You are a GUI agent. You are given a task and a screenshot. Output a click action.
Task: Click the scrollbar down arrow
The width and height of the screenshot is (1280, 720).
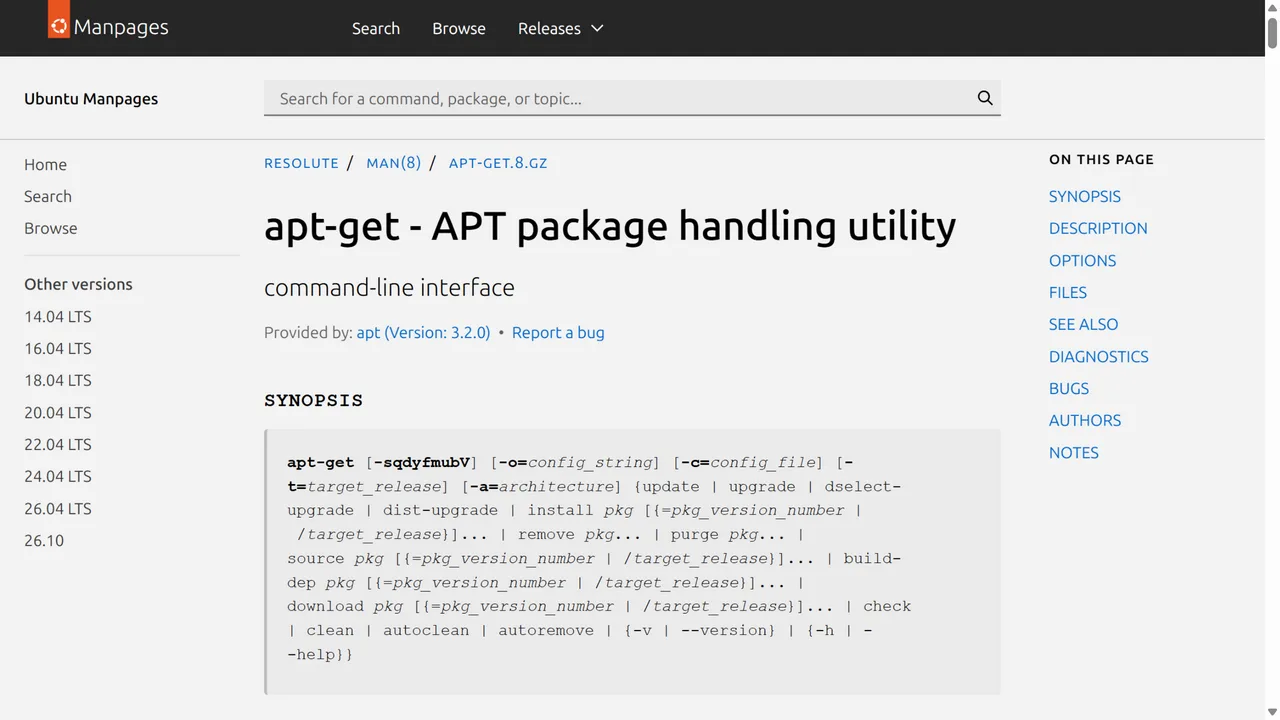pyautogui.click(x=1272, y=712)
